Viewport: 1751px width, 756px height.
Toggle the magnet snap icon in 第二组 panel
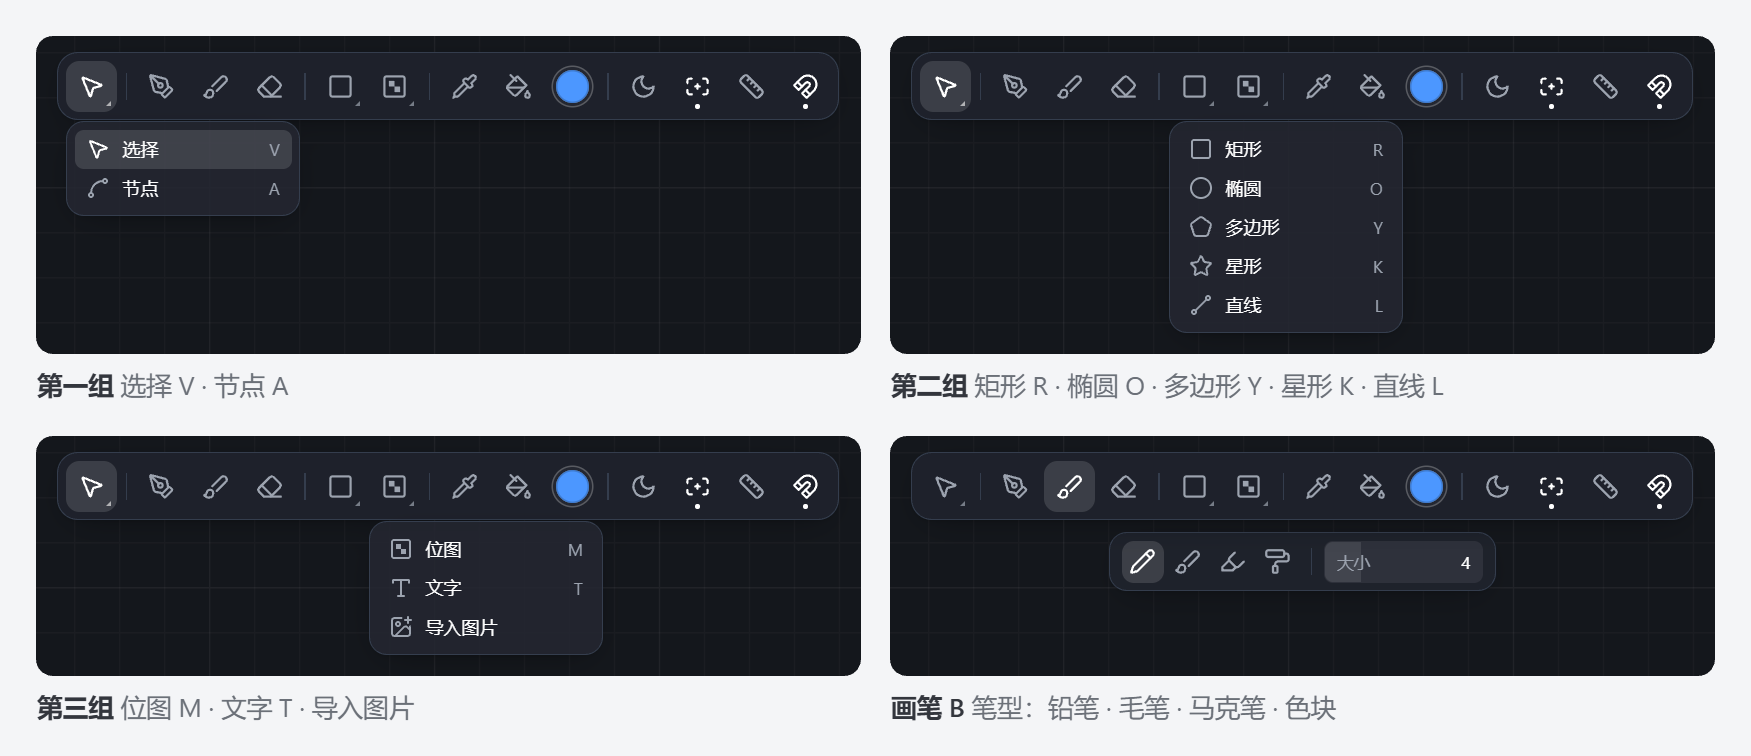click(1659, 87)
